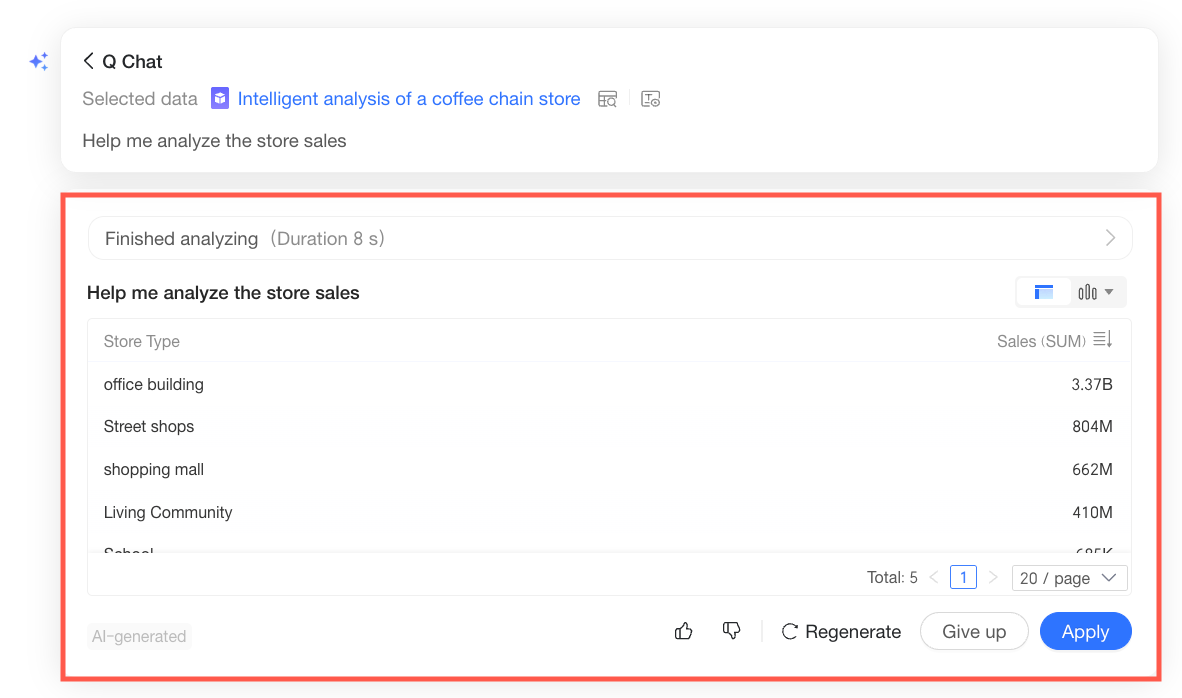Click the data table preview icon
Screen dimensions: 1182x698
pyautogui.click(x=608, y=99)
